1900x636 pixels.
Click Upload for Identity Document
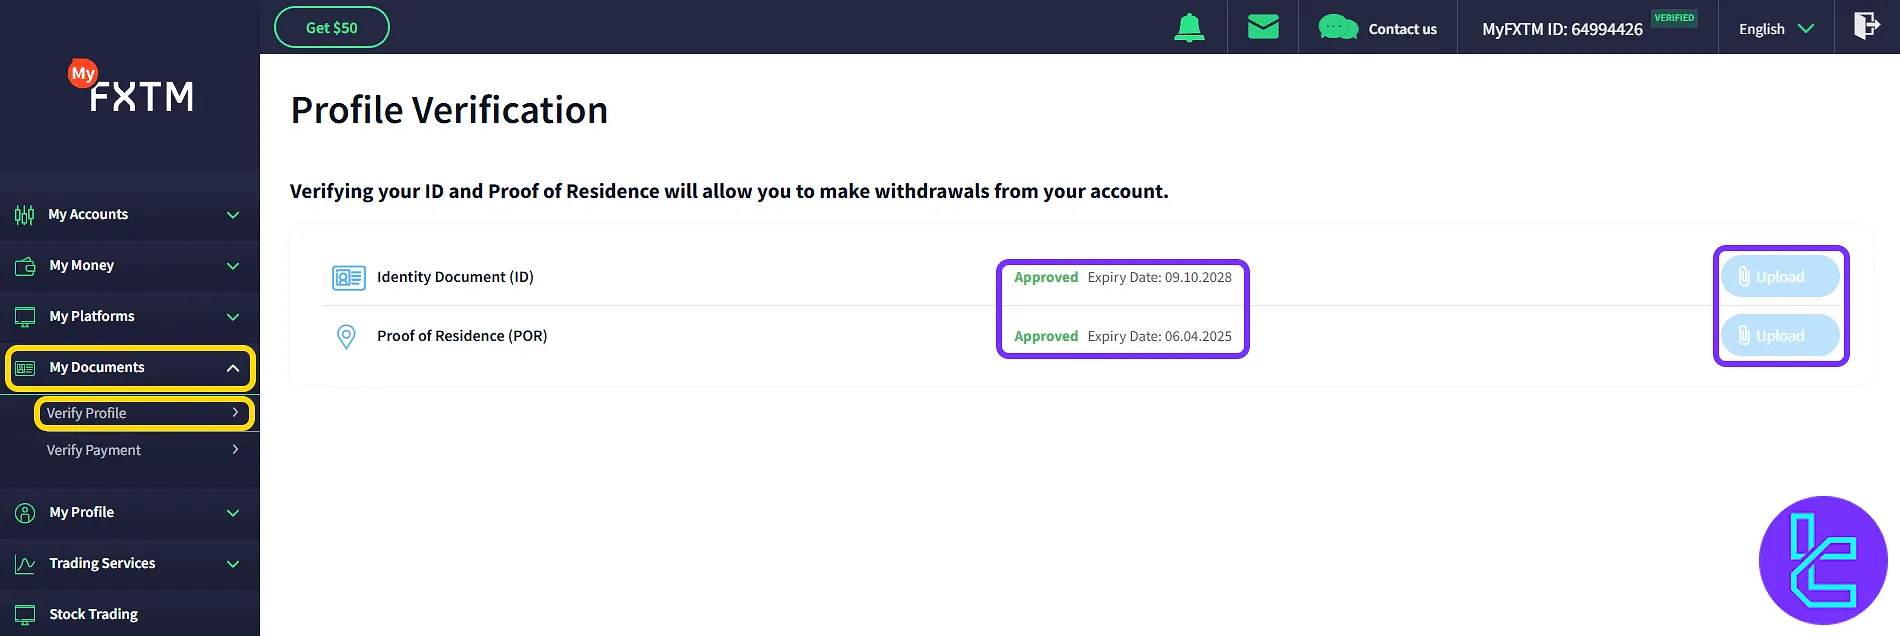(1780, 277)
